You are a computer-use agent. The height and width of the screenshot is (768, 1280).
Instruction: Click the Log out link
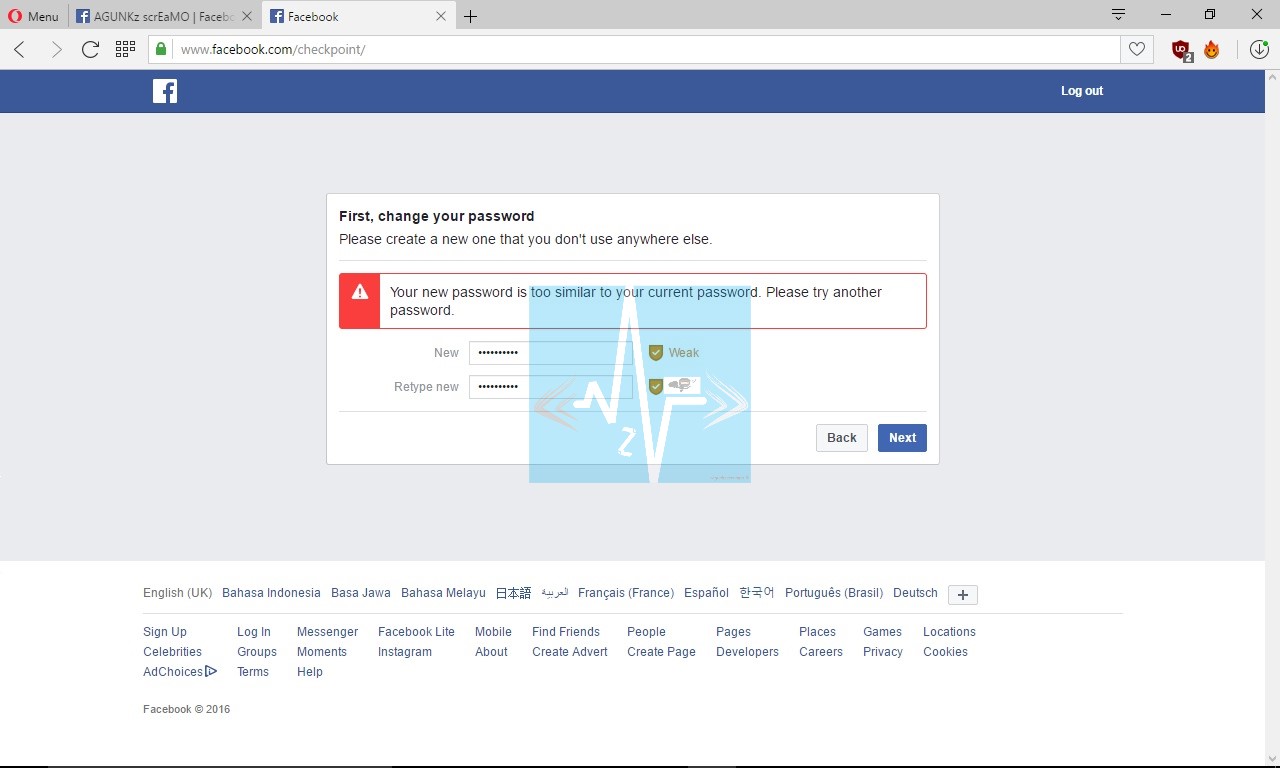point(1082,91)
